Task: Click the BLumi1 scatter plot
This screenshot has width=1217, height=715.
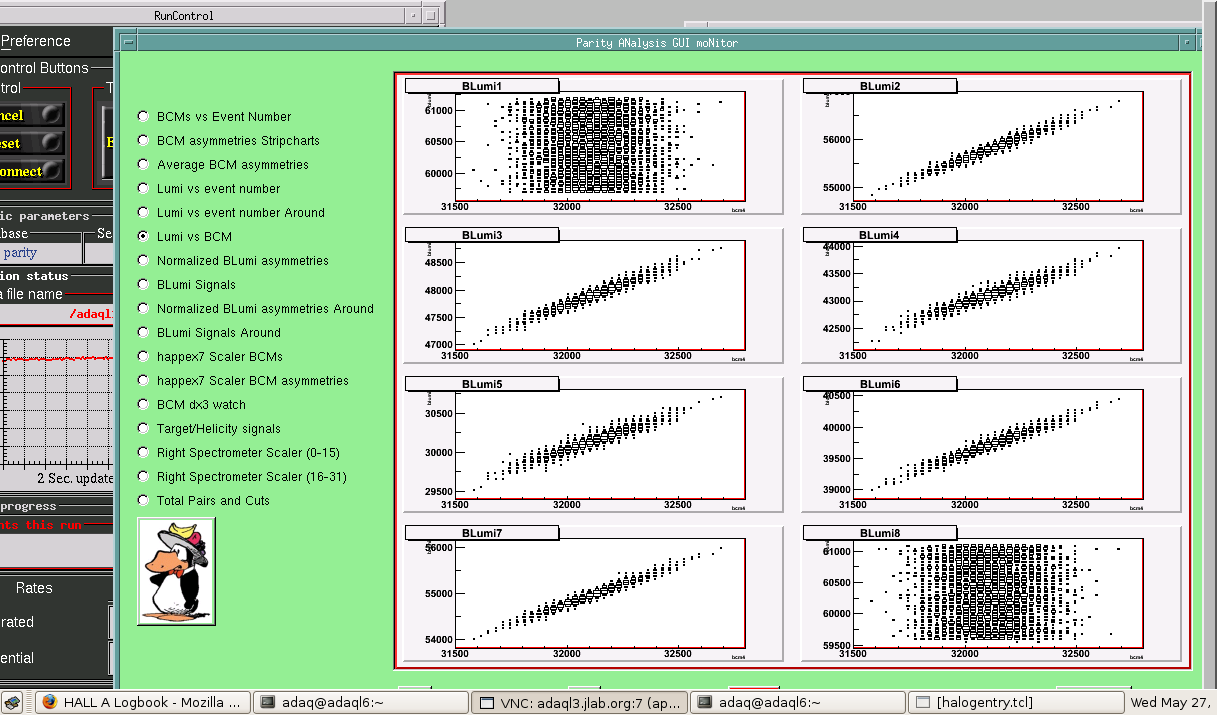Action: tap(600, 146)
